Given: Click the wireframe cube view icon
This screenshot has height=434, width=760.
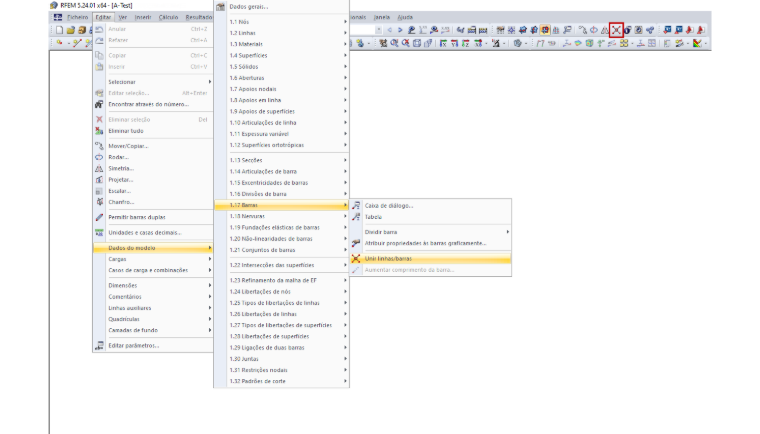Looking at the screenshot, I should (417, 43).
